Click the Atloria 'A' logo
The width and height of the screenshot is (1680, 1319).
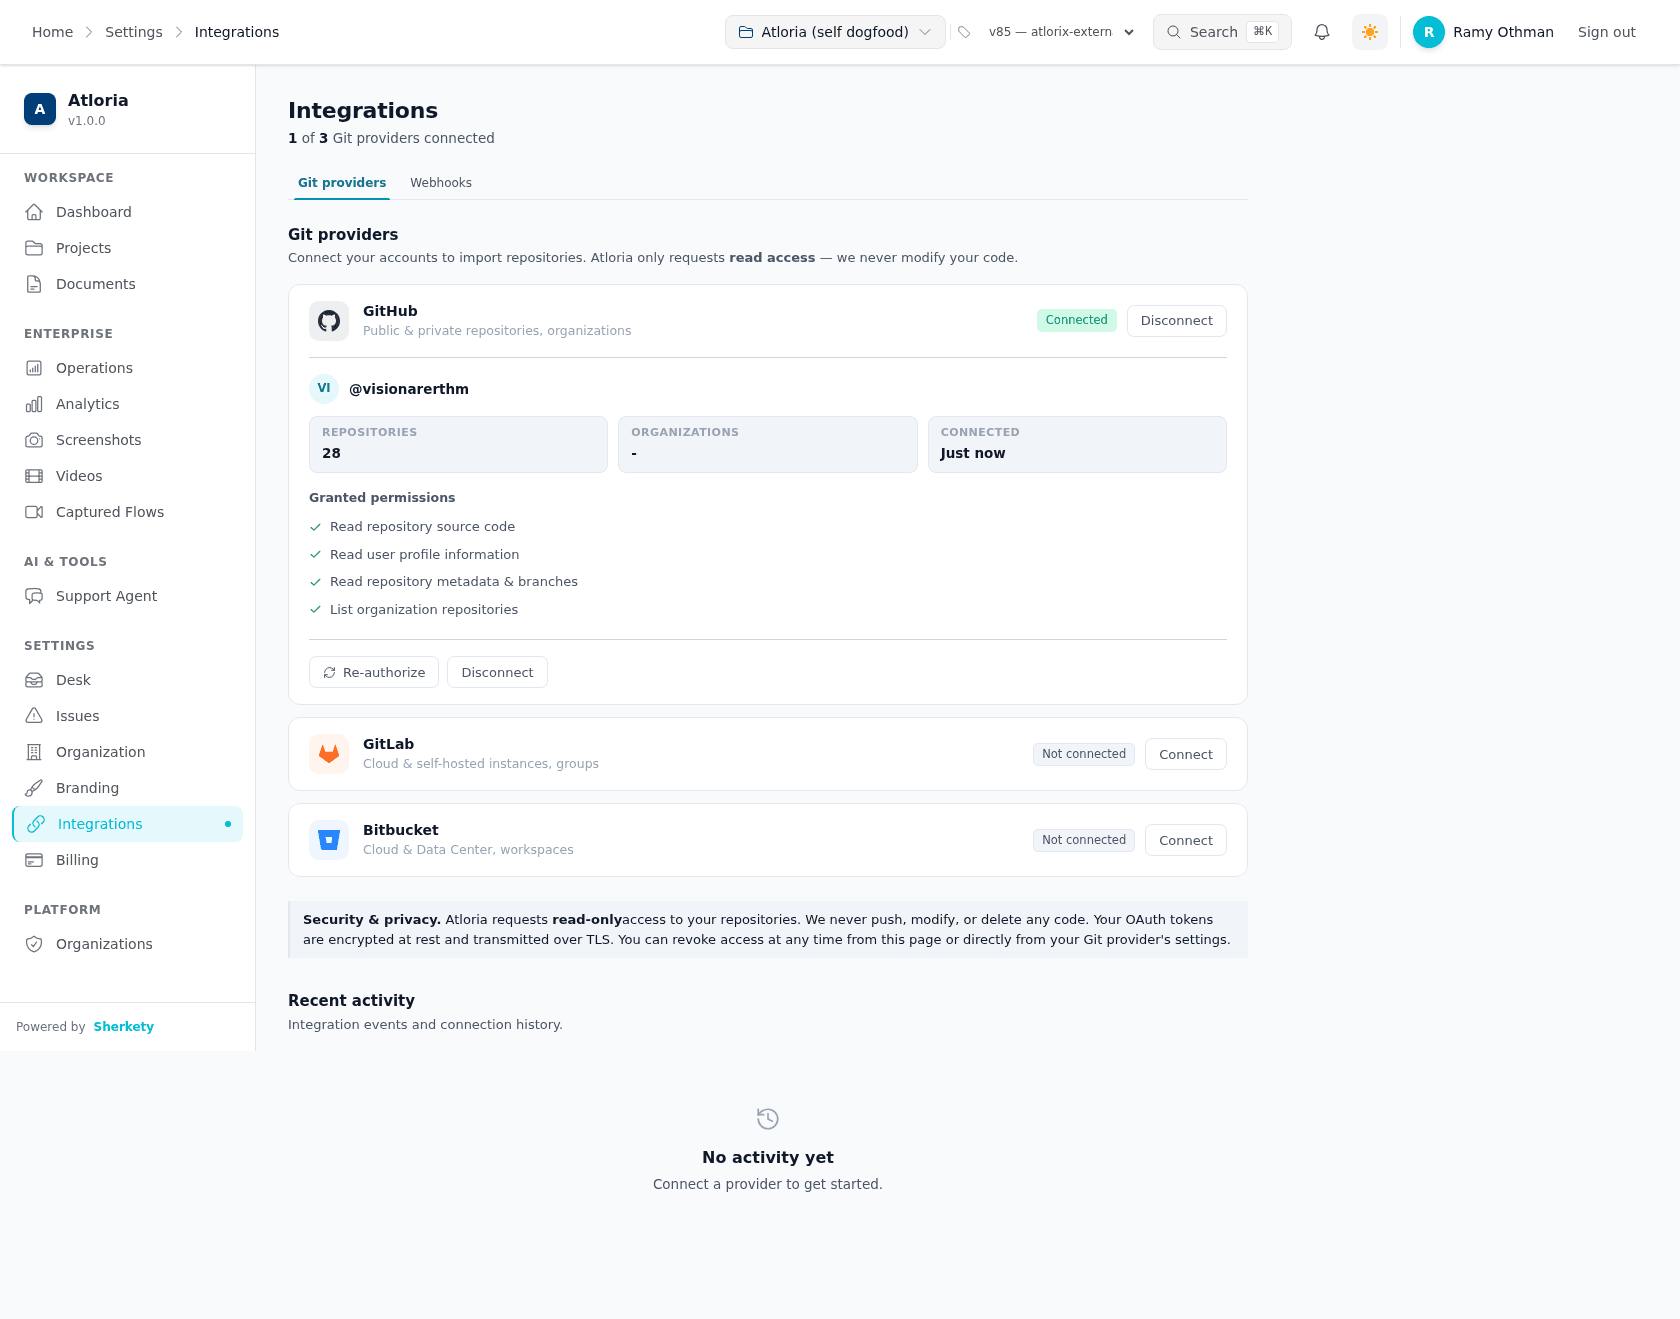tap(40, 109)
